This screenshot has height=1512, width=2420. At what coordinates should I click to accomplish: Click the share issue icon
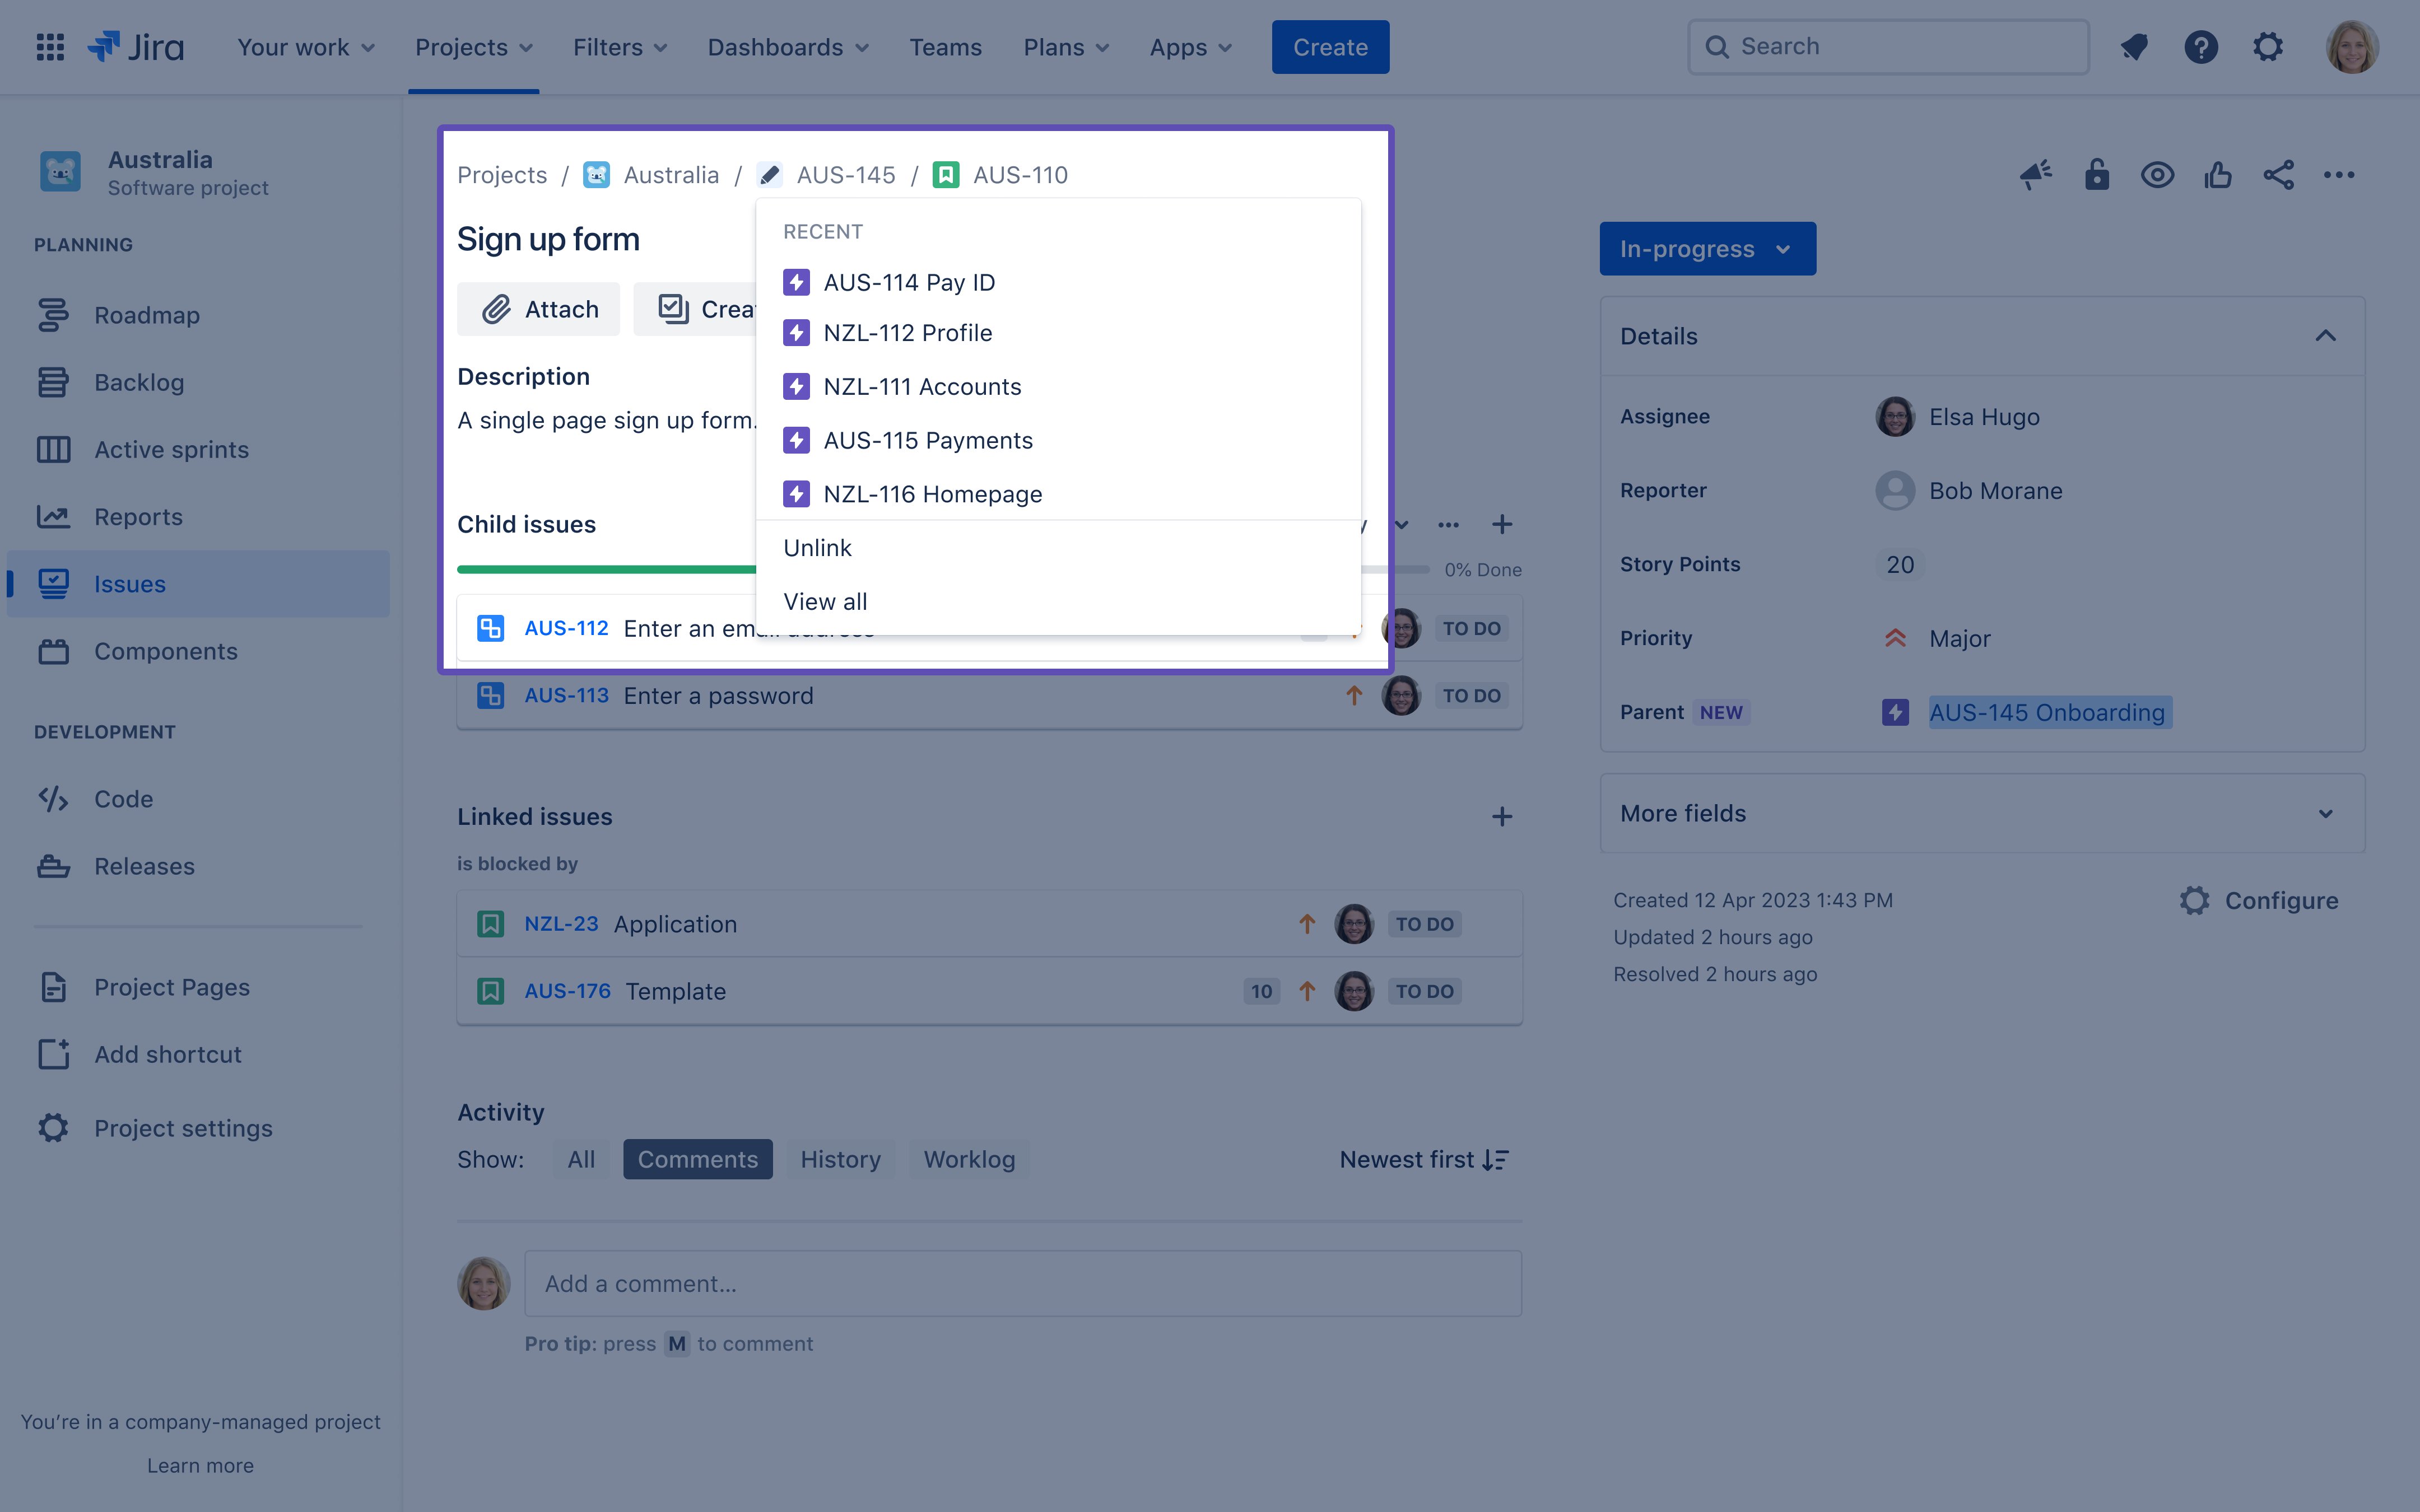pos(2279,175)
